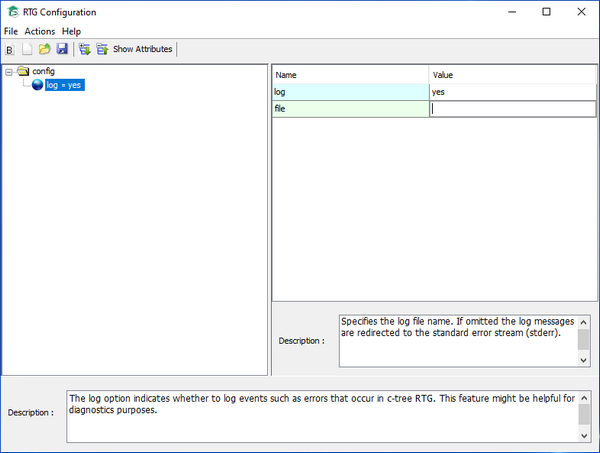Close the RTG Configuration window
The width and height of the screenshot is (600, 453).
coord(581,12)
